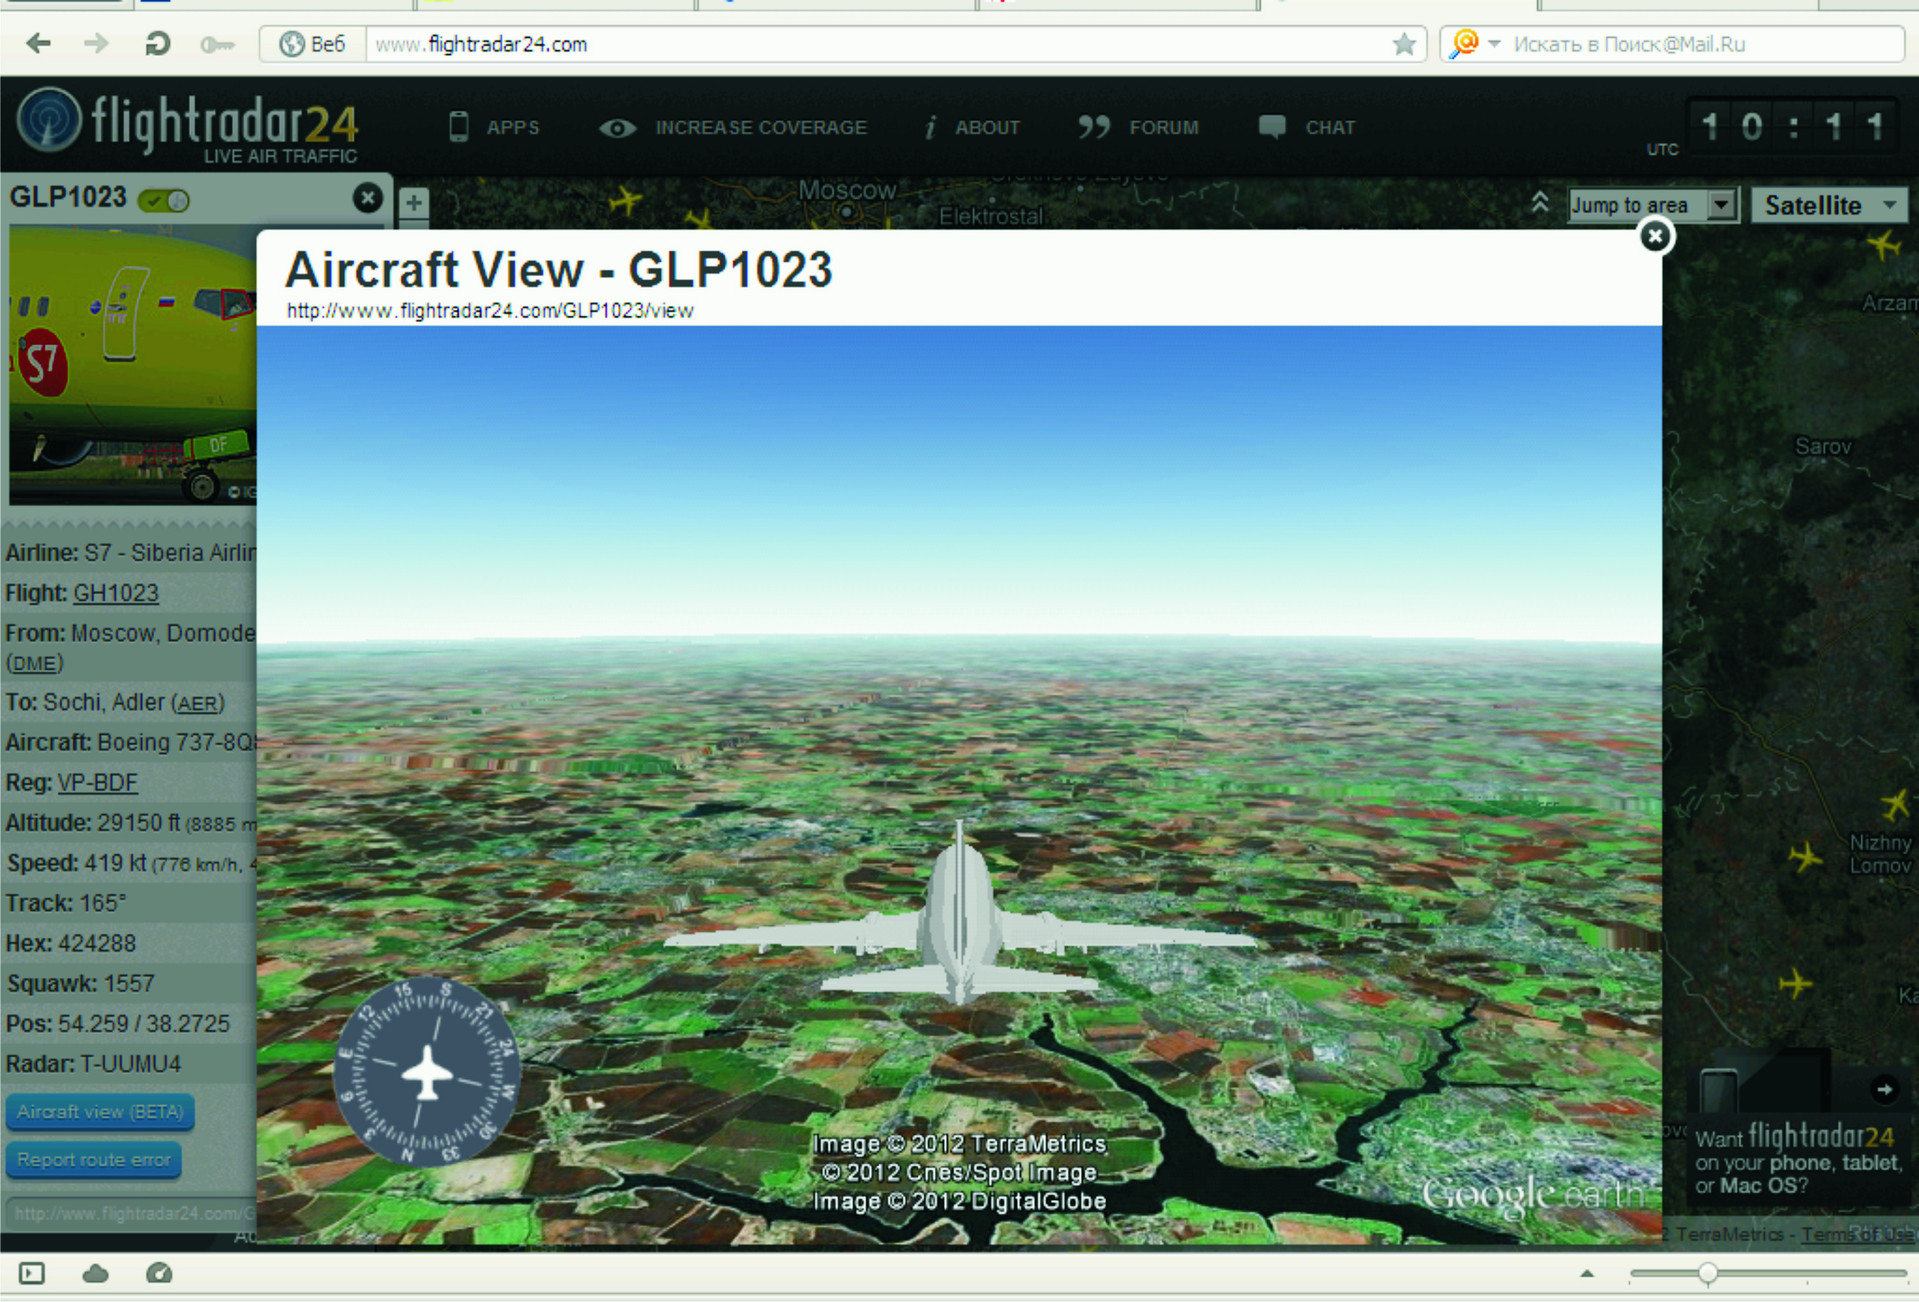The image size is (1919, 1302).
Task: Click the S7 aircraft photo thumbnail
Action: click(x=133, y=364)
